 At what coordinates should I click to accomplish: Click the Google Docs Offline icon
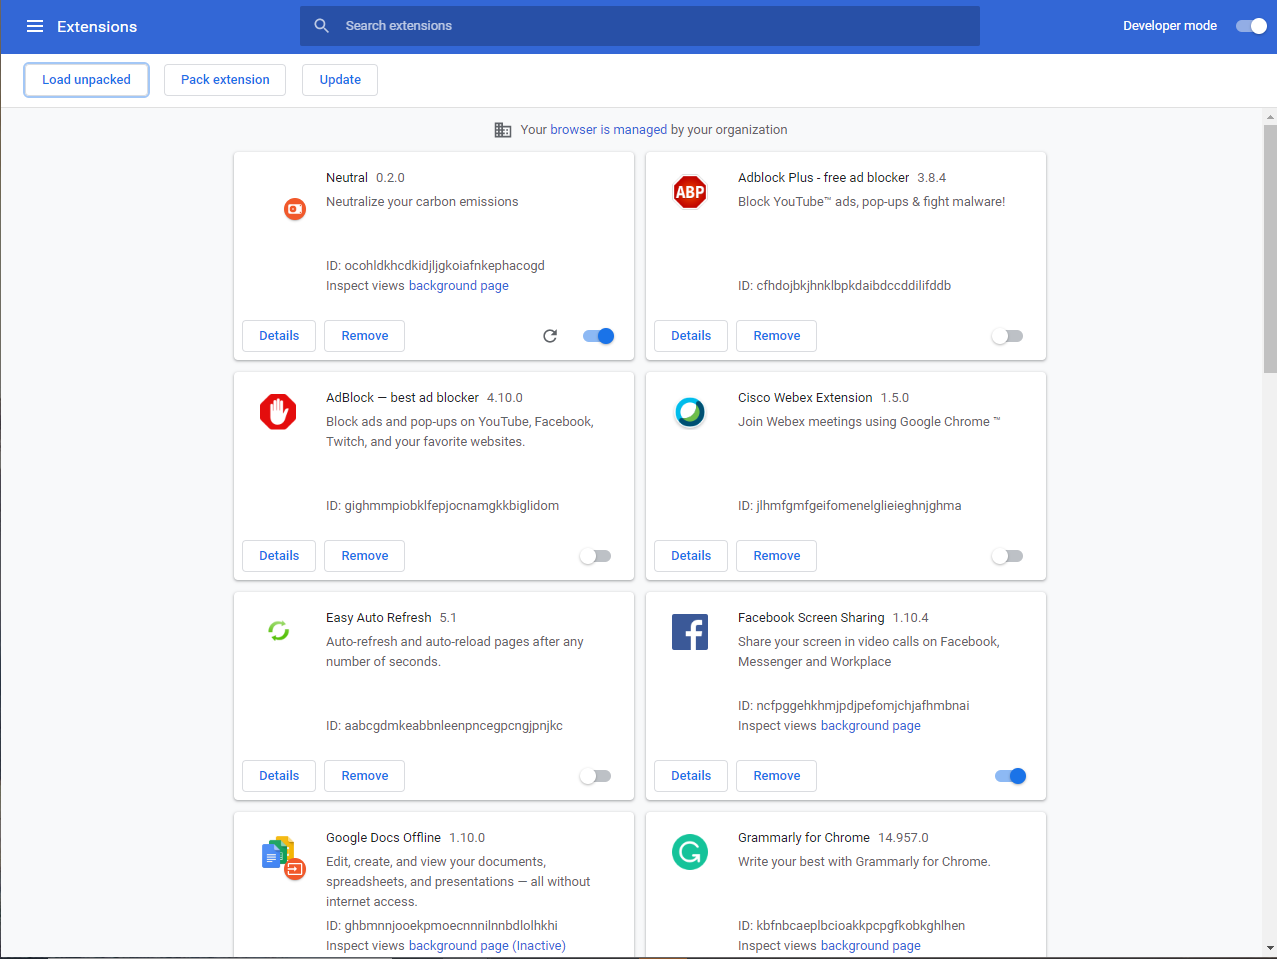point(283,857)
